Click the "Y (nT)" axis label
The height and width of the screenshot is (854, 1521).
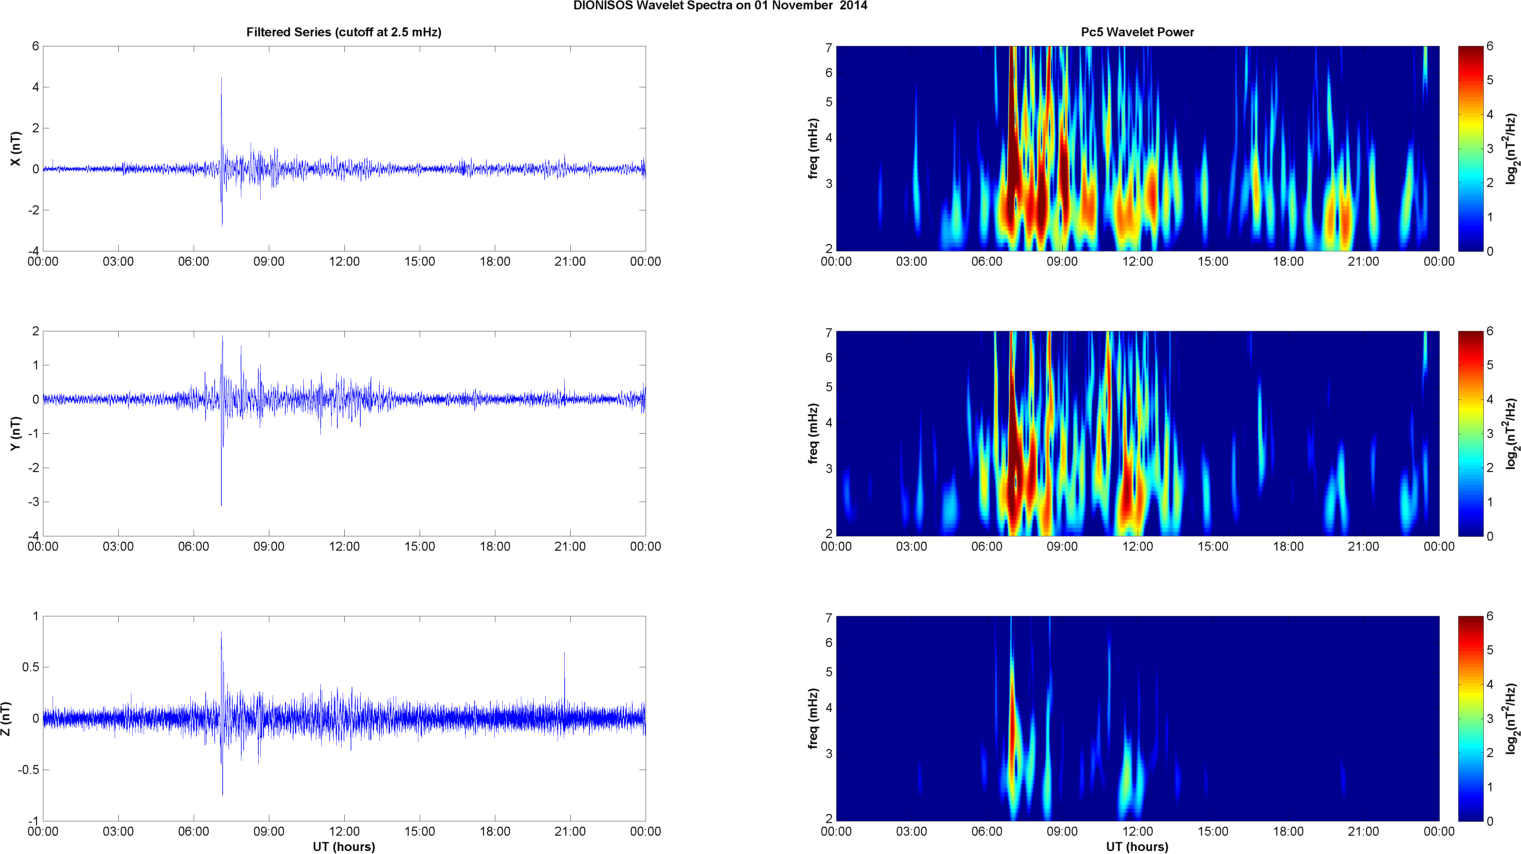coord(15,433)
